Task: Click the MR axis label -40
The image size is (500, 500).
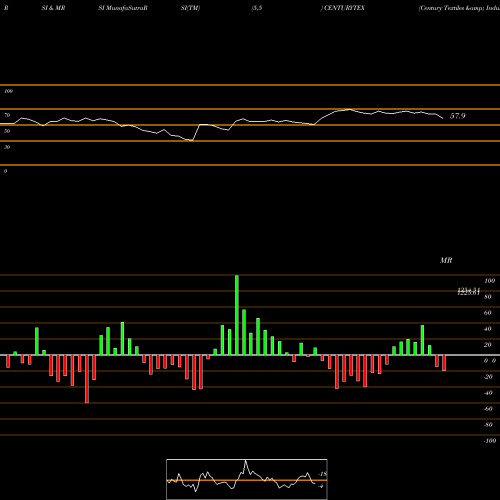Action: pos(488,393)
